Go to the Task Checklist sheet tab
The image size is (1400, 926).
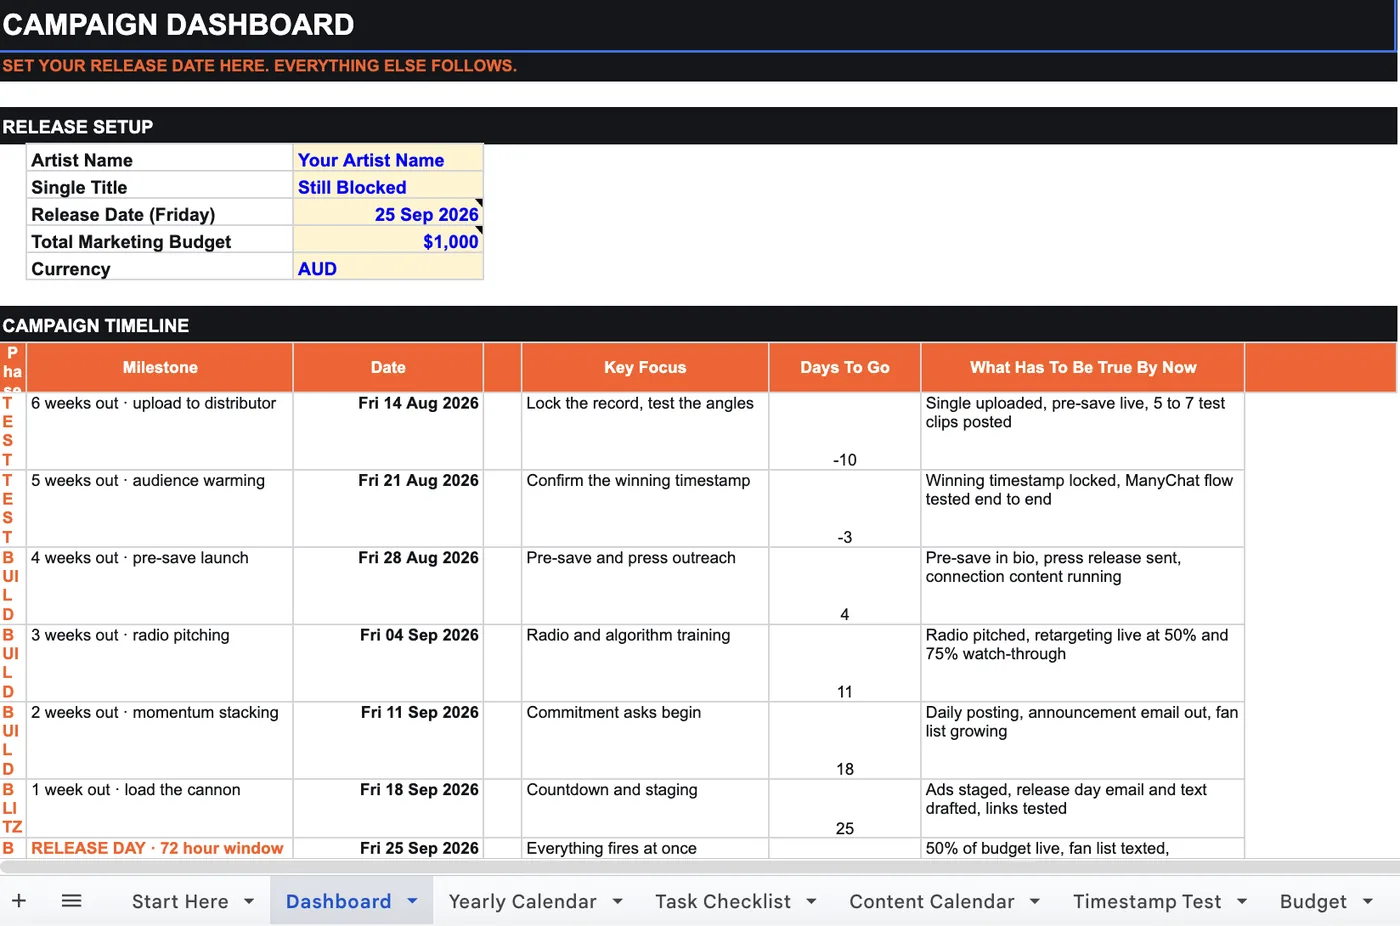coord(723,901)
